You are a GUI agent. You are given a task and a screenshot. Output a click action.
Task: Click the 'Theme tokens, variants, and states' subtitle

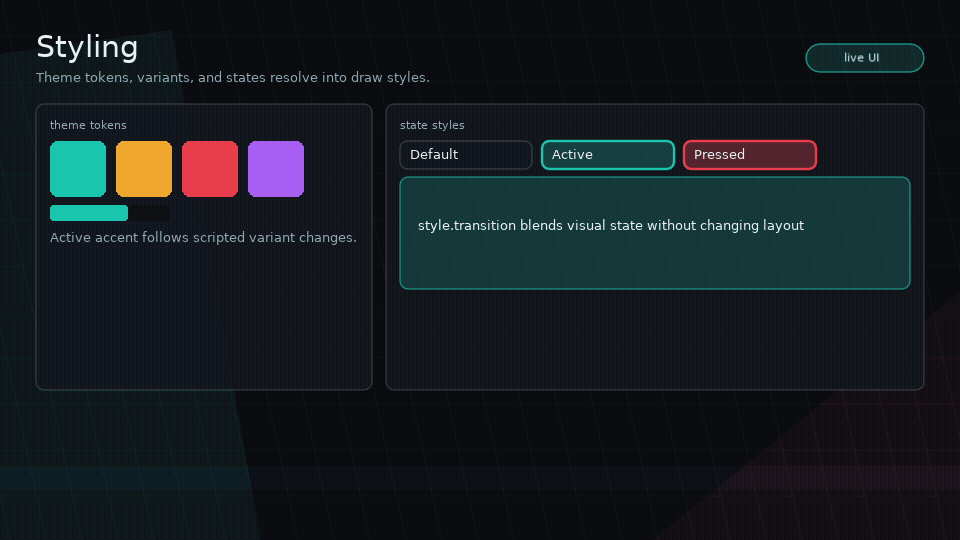(x=233, y=78)
